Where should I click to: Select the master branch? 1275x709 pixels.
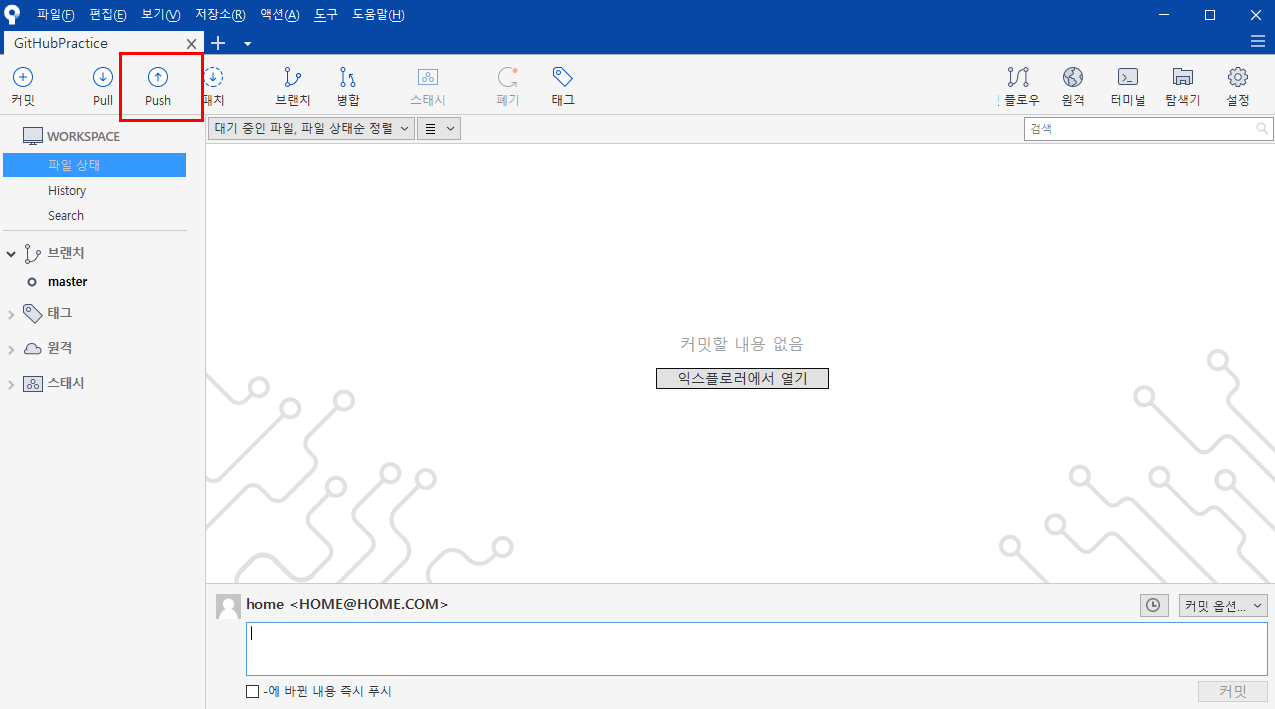[68, 282]
